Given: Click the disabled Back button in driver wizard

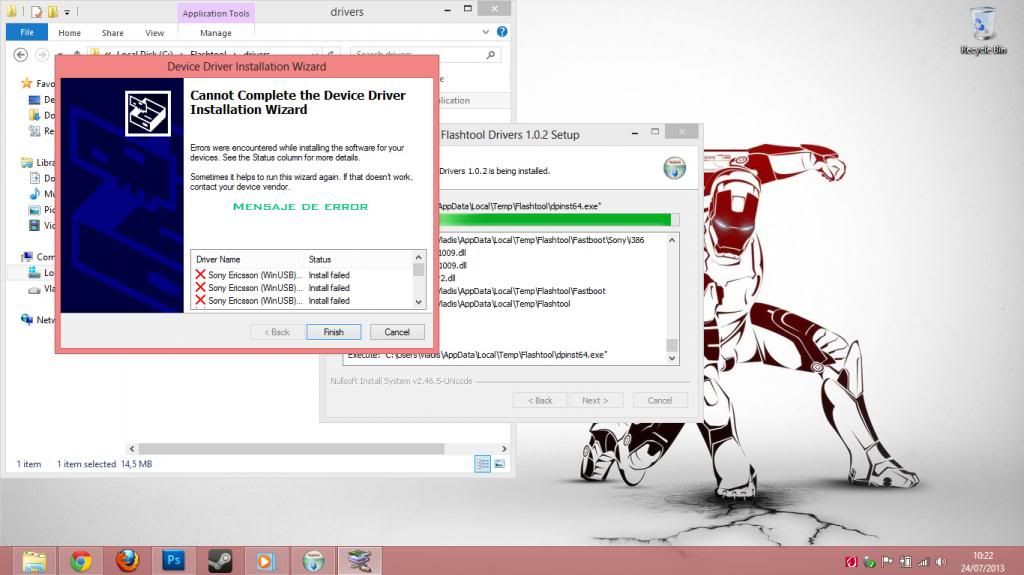Looking at the screenshot, I should [277, 332].
